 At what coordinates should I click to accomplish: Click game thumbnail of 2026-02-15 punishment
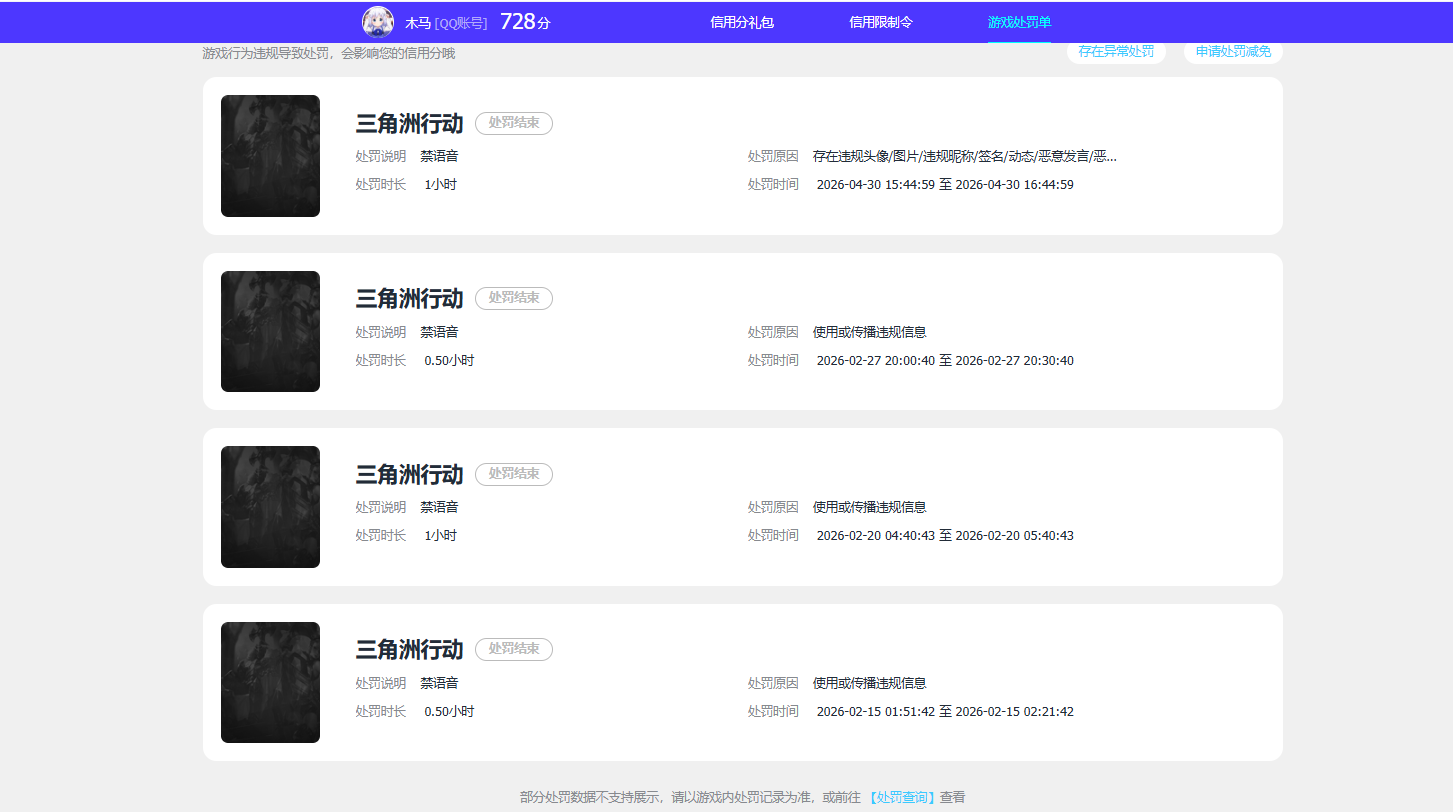[x=270, y=682]
